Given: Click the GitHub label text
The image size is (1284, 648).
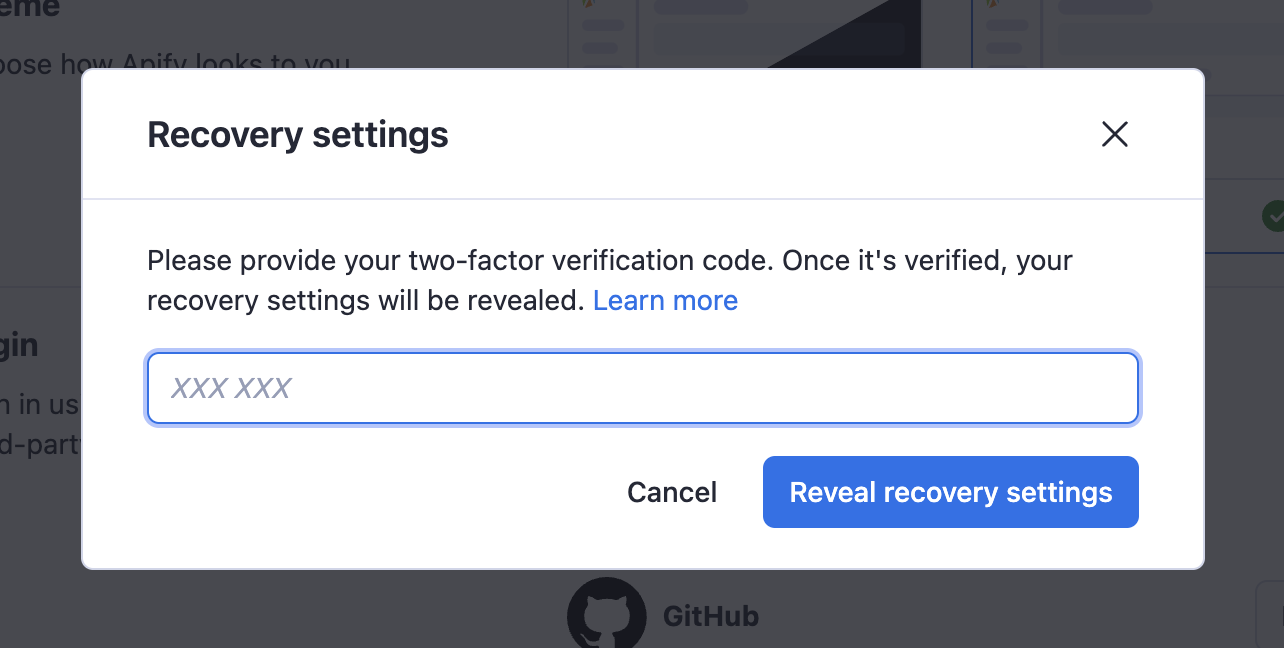Looking at the screenshot, I should coord(709,616).
